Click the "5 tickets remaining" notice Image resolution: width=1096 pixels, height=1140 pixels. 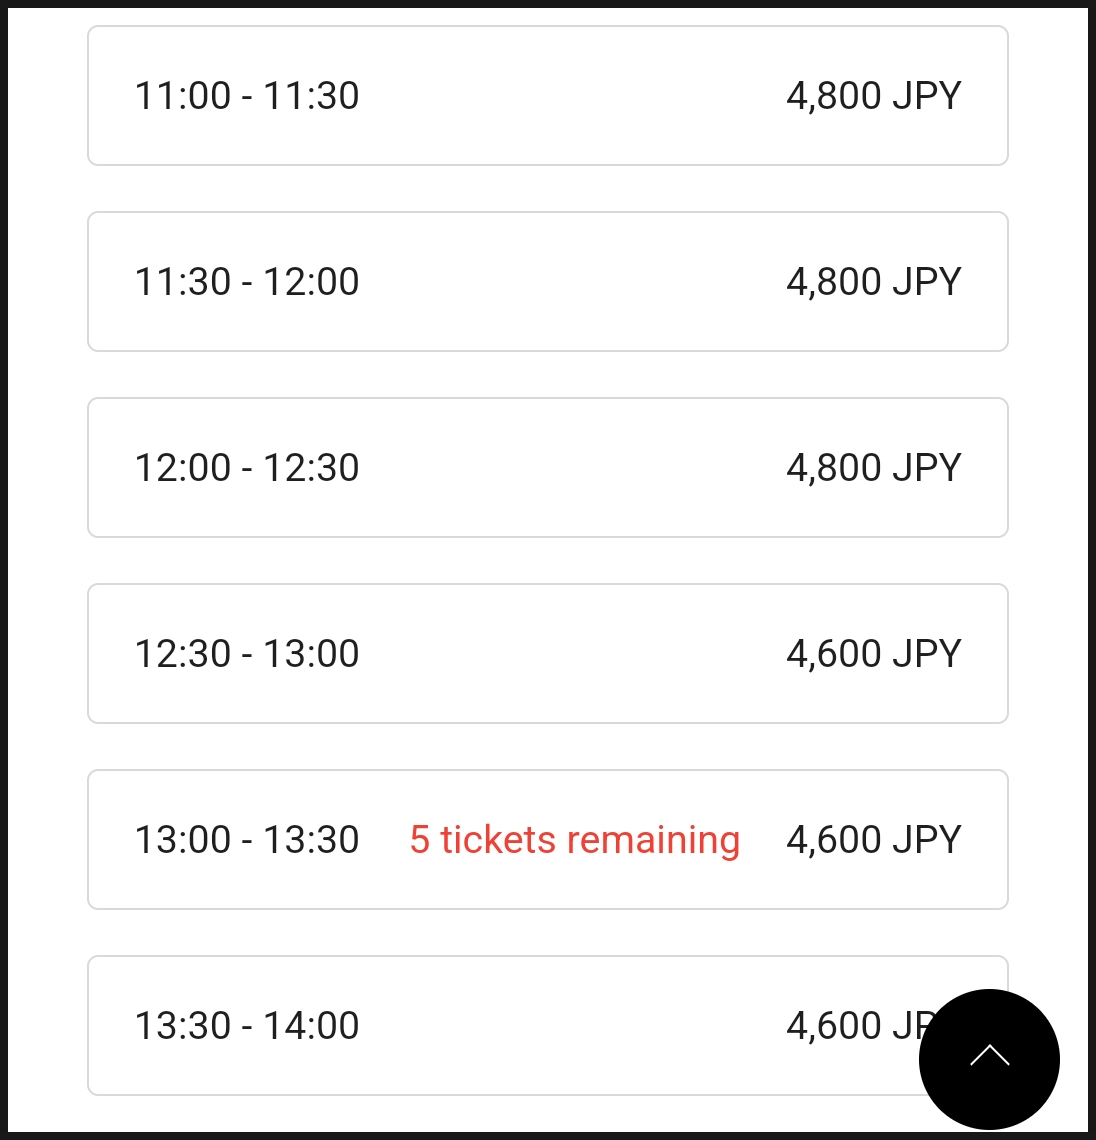575,840
